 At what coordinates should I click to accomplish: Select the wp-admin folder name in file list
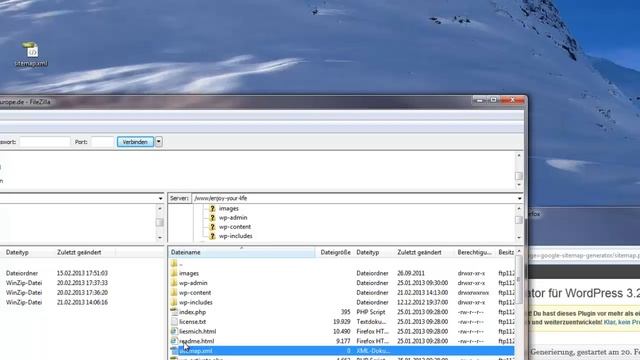point(193,282)
